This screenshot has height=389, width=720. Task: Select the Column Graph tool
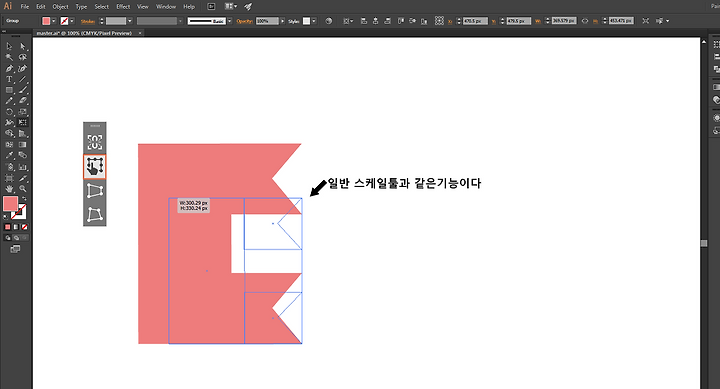tap(22, 167)
